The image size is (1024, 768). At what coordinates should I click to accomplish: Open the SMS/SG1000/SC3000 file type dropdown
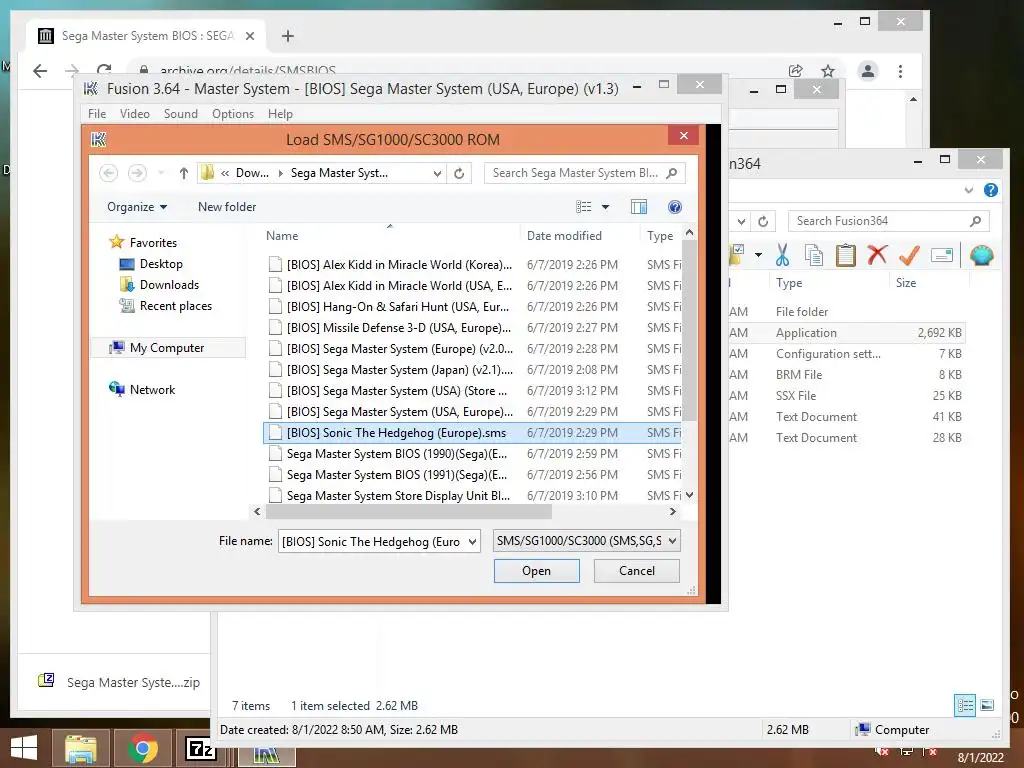click(x=672, y=541)
